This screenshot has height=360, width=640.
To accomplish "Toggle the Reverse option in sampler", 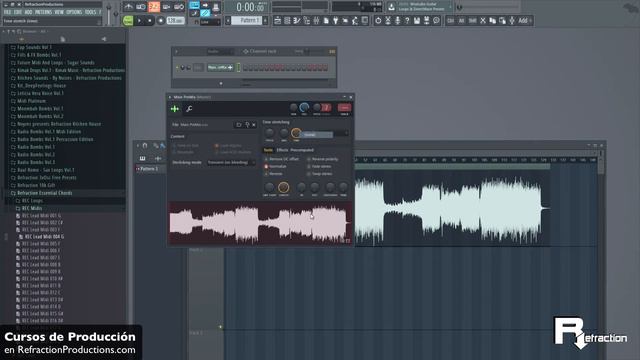I will tap(273, 174).
